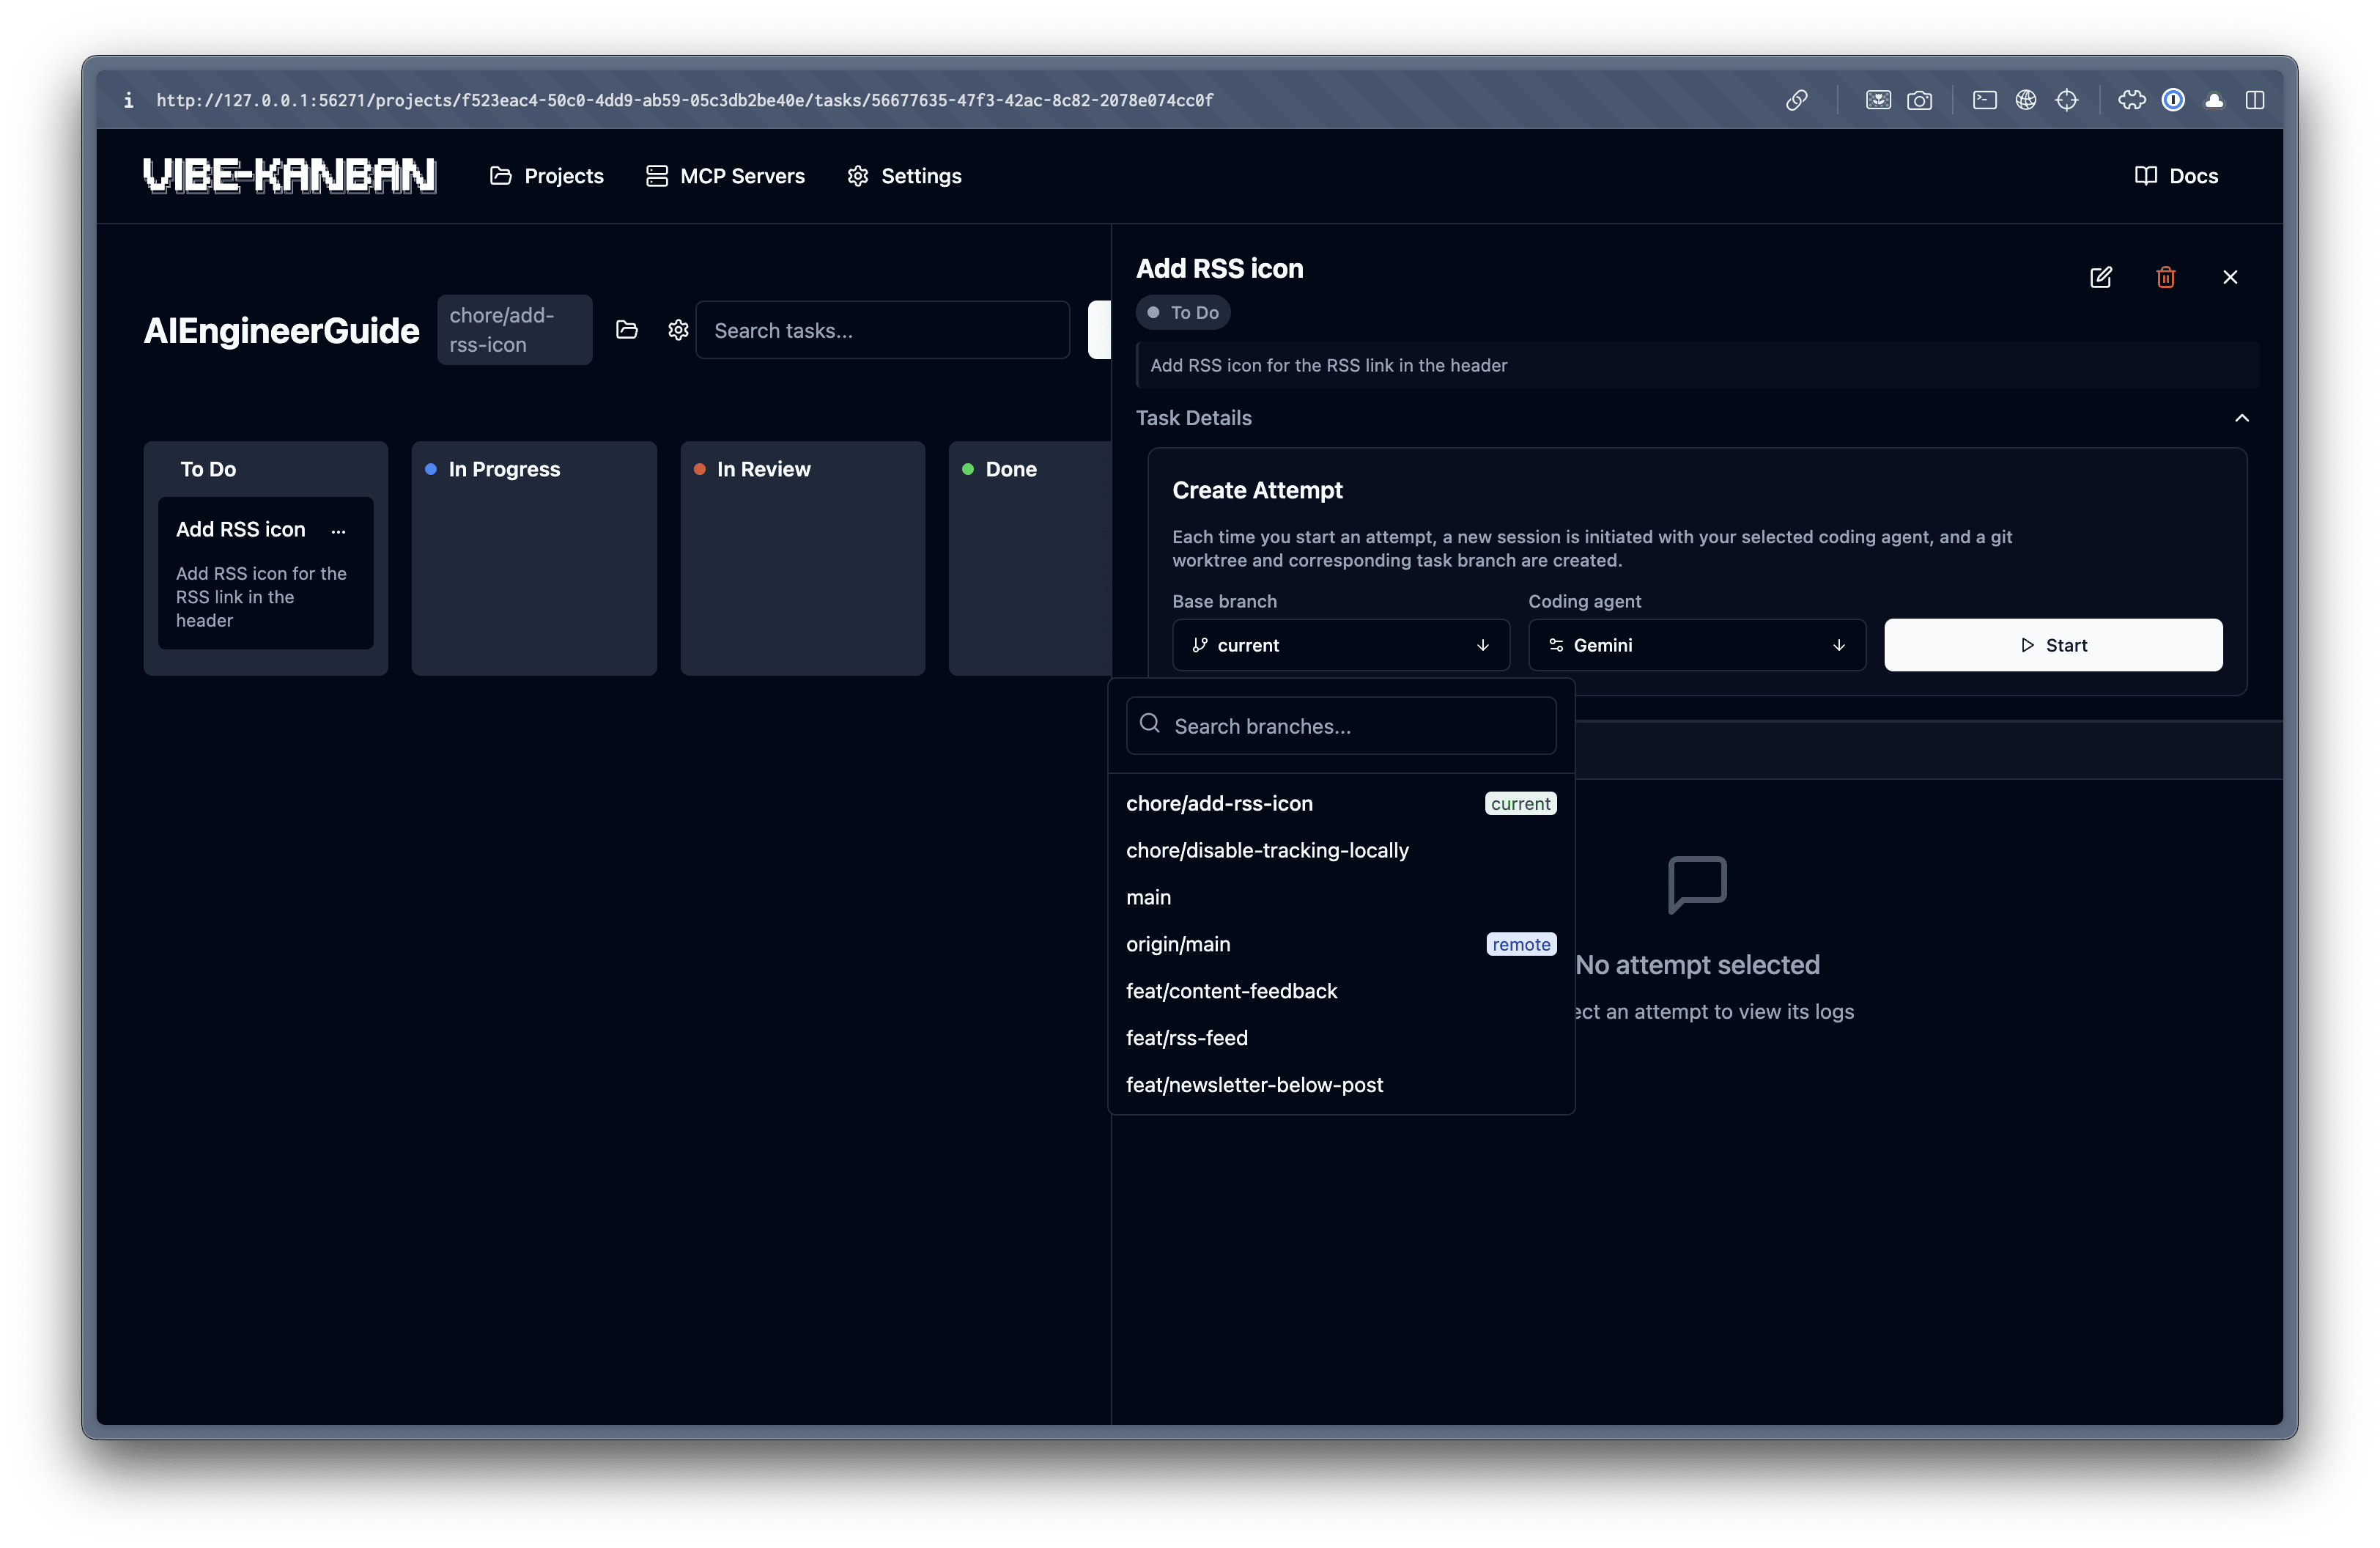Select the chore/disable-tracking-locally branch
The image size is (2380, 1548).
coord(1340,851)
